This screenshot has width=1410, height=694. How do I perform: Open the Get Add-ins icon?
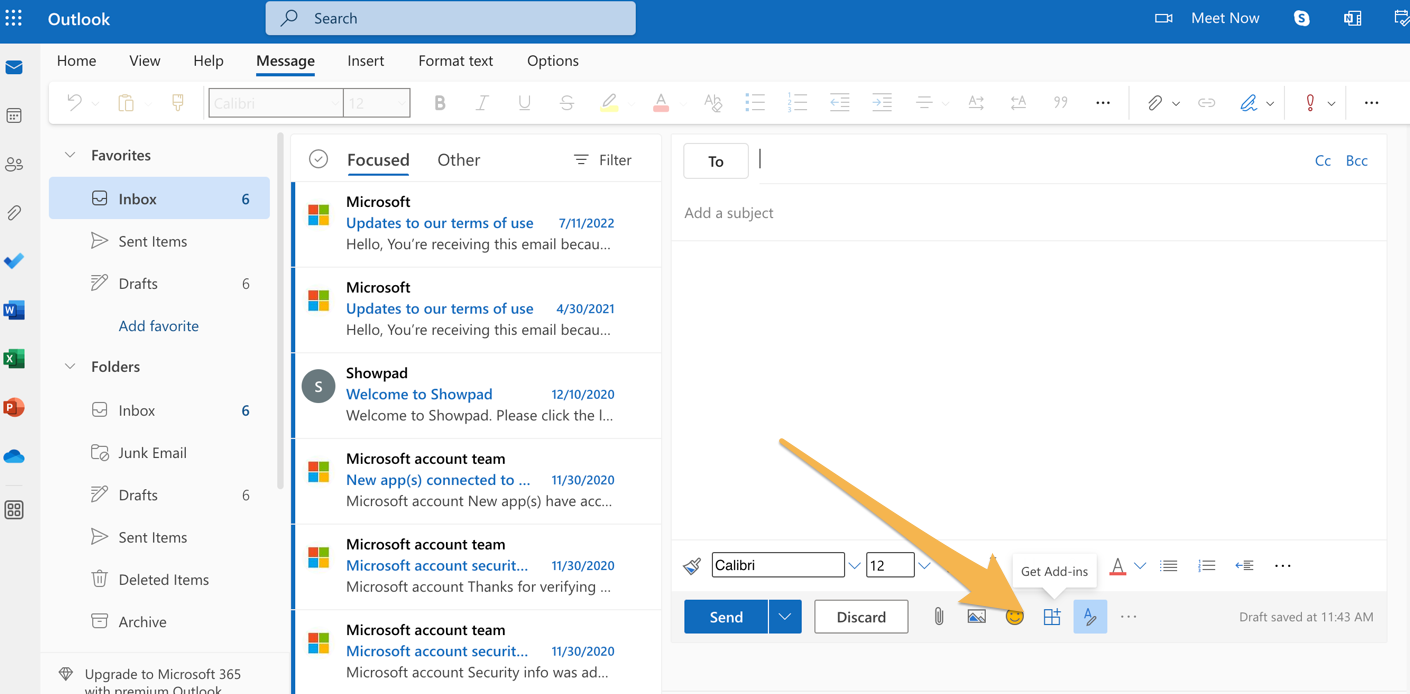point(1052,617)
